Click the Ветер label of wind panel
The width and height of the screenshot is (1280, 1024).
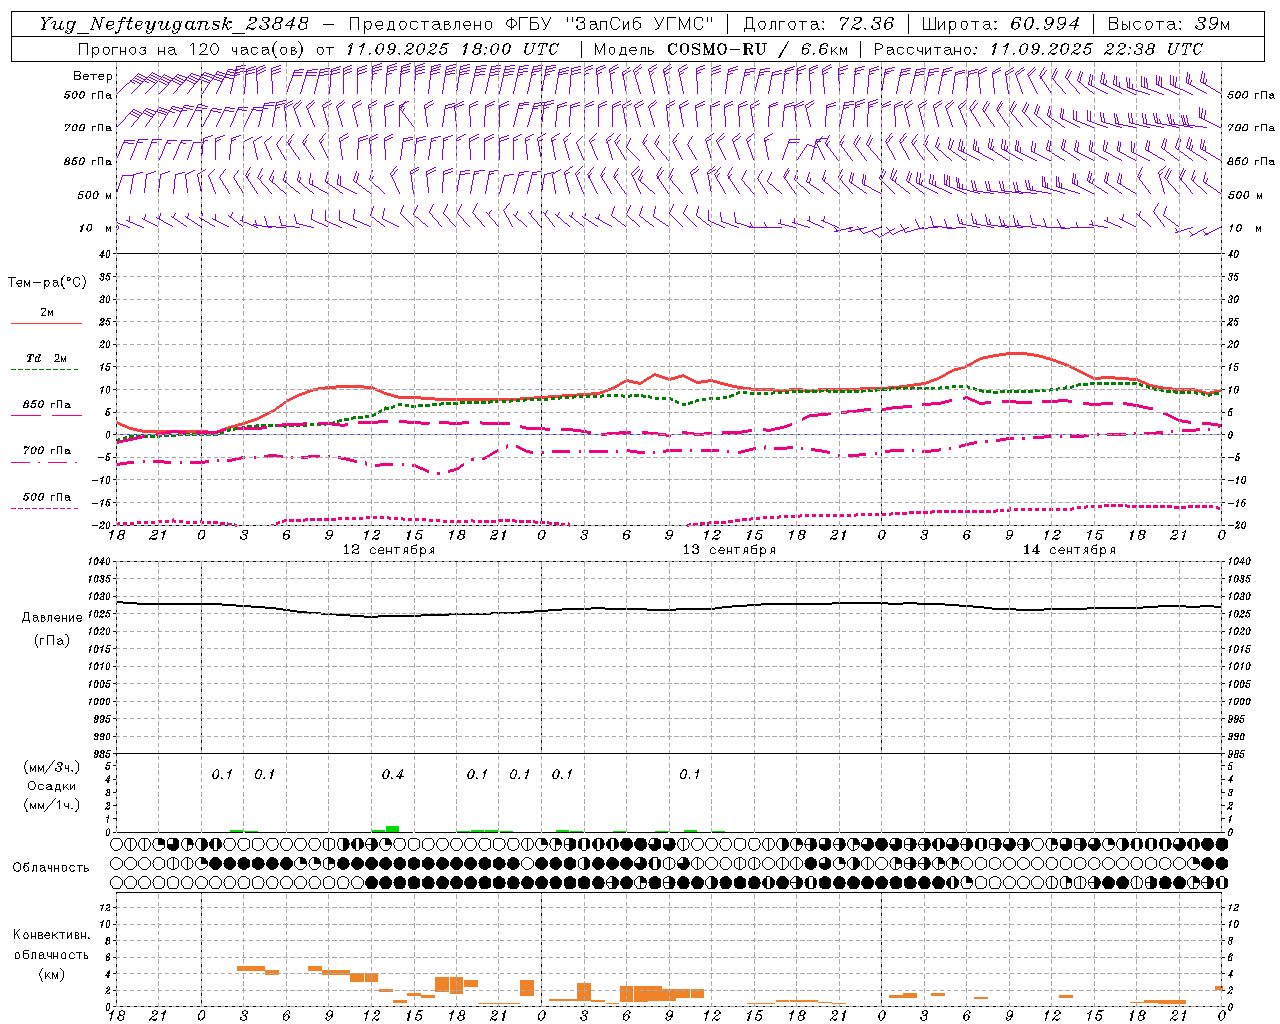[x=92, y=76]
